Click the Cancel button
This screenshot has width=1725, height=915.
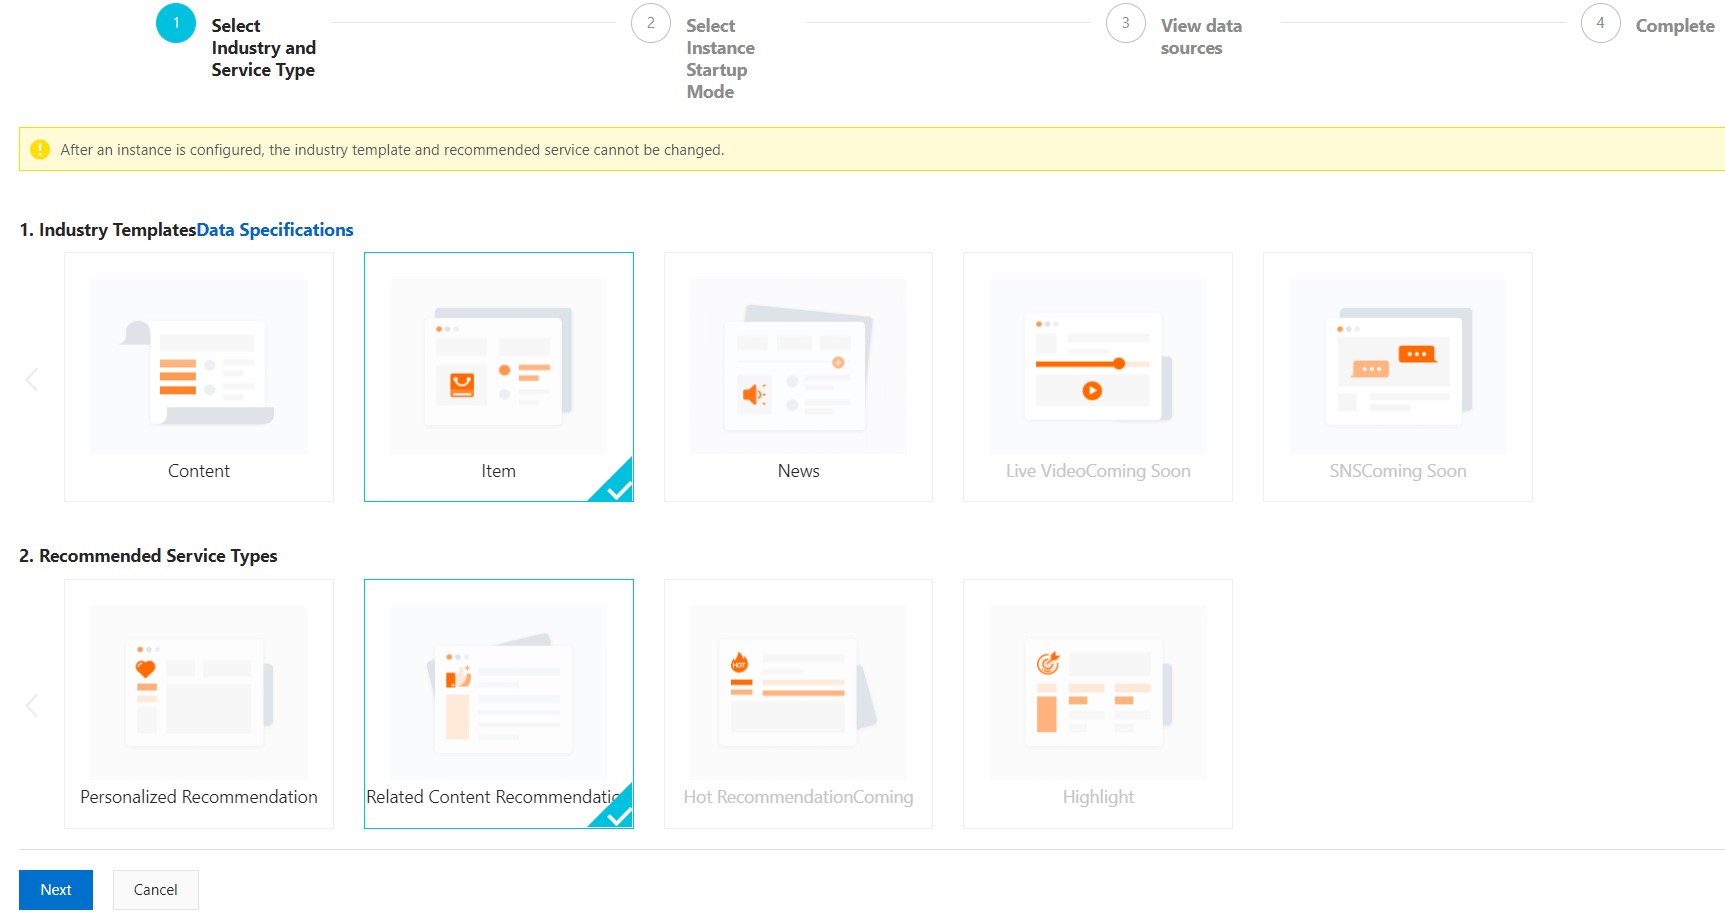pyautogui.click(x=156, y=890)
